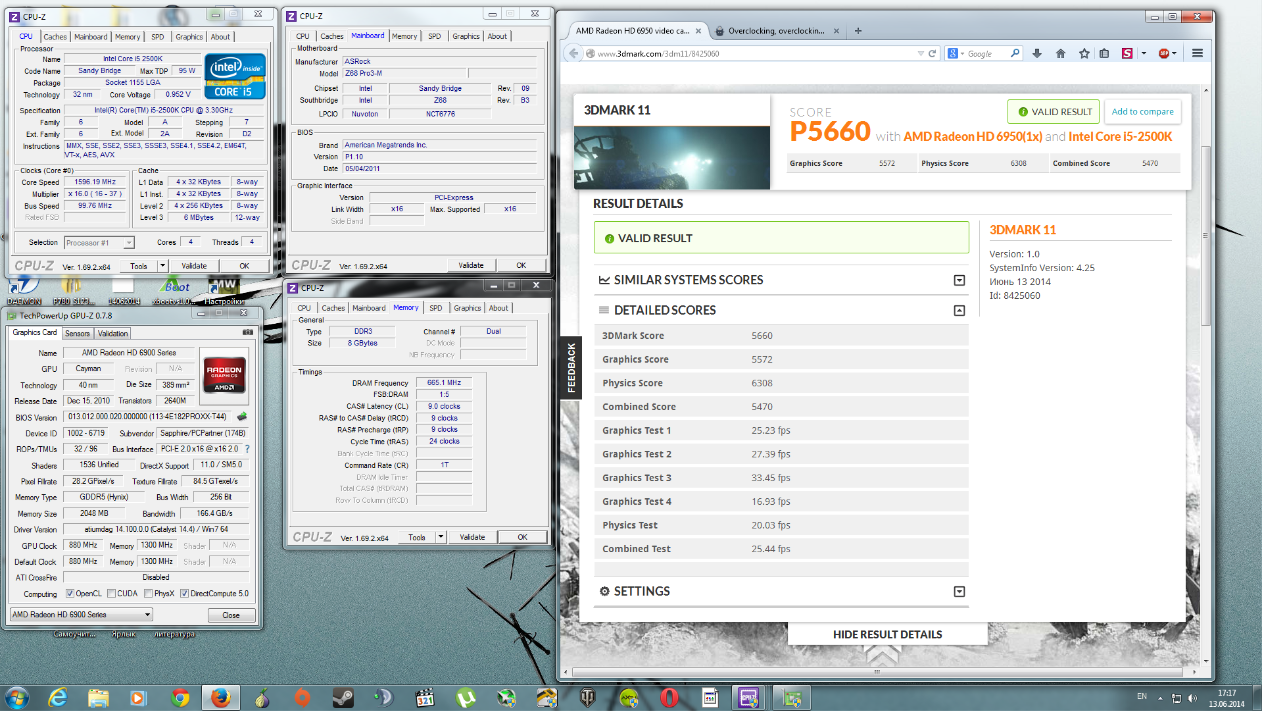Click the Google search box in Firefox

click(x=986, y=53)
